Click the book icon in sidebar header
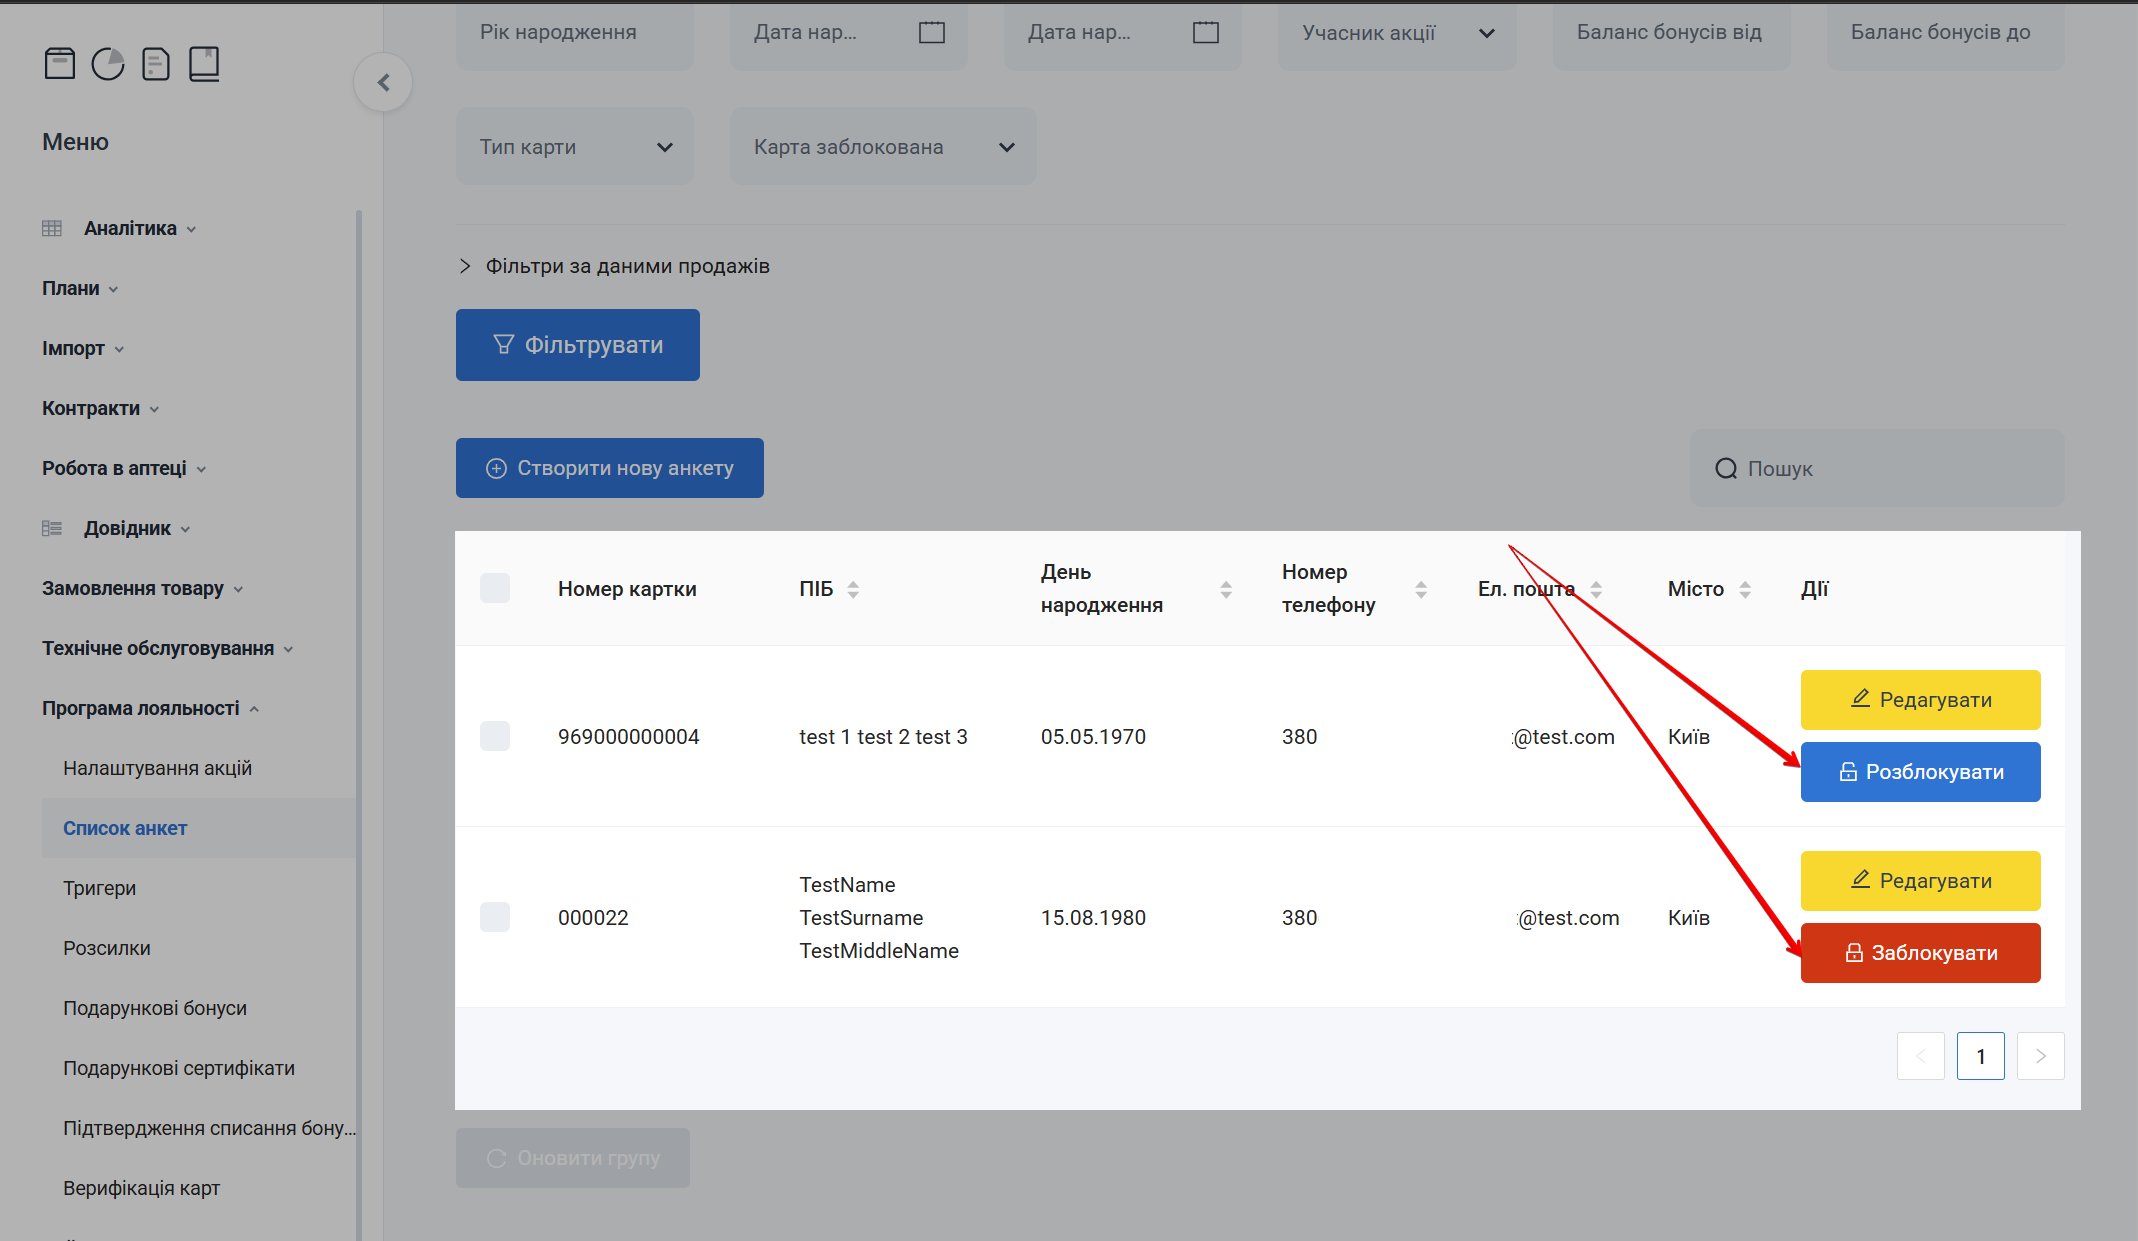2138x1241 pixels. (x=204, y=64)
